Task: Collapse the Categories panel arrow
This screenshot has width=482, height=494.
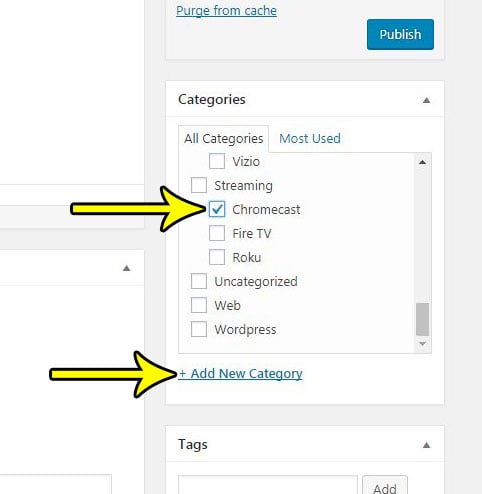Action: click(426, 100)
